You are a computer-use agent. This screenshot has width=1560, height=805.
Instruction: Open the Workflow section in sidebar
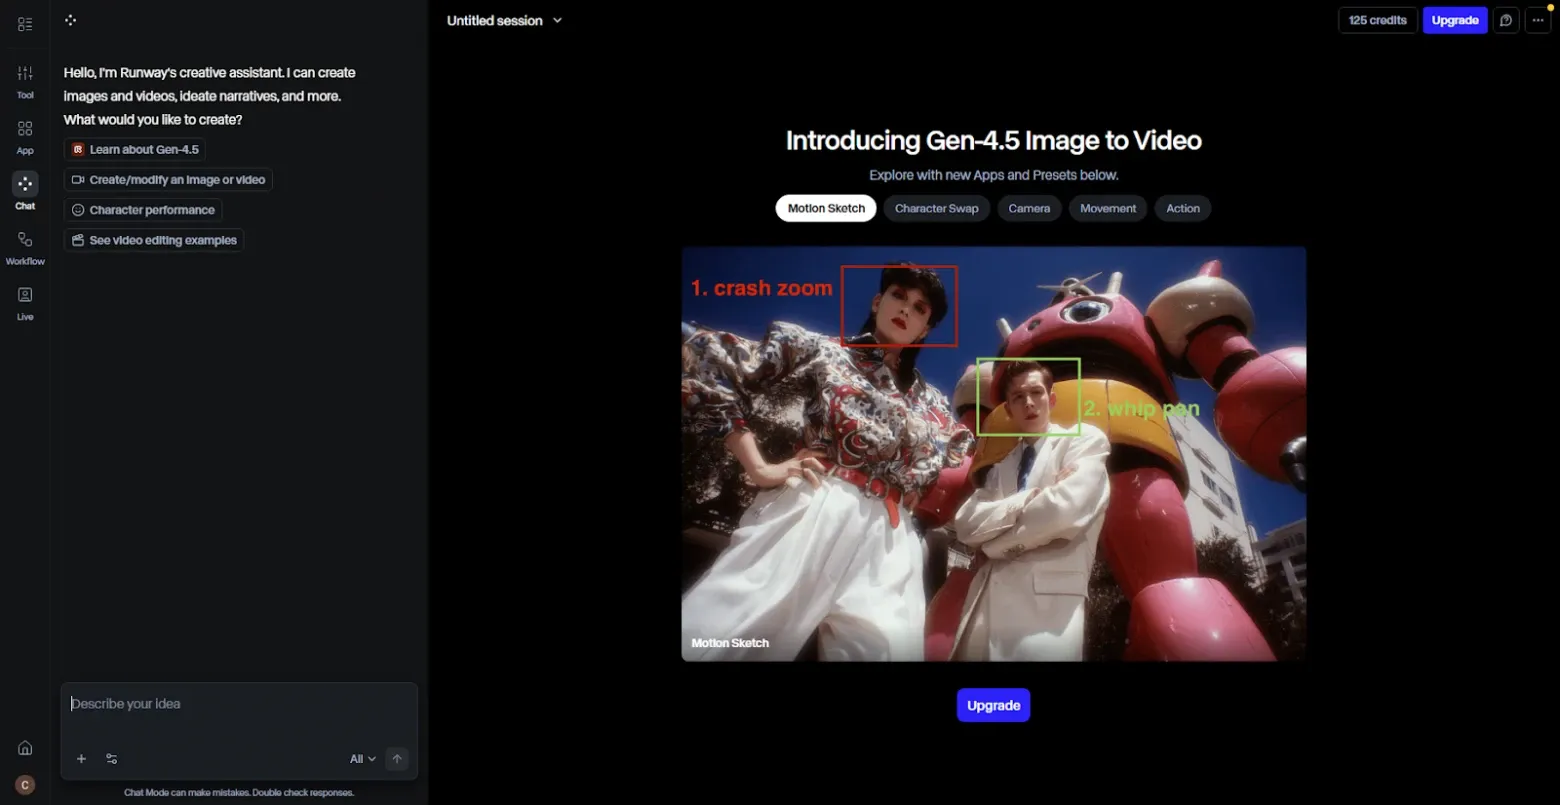tap(25, 248)
